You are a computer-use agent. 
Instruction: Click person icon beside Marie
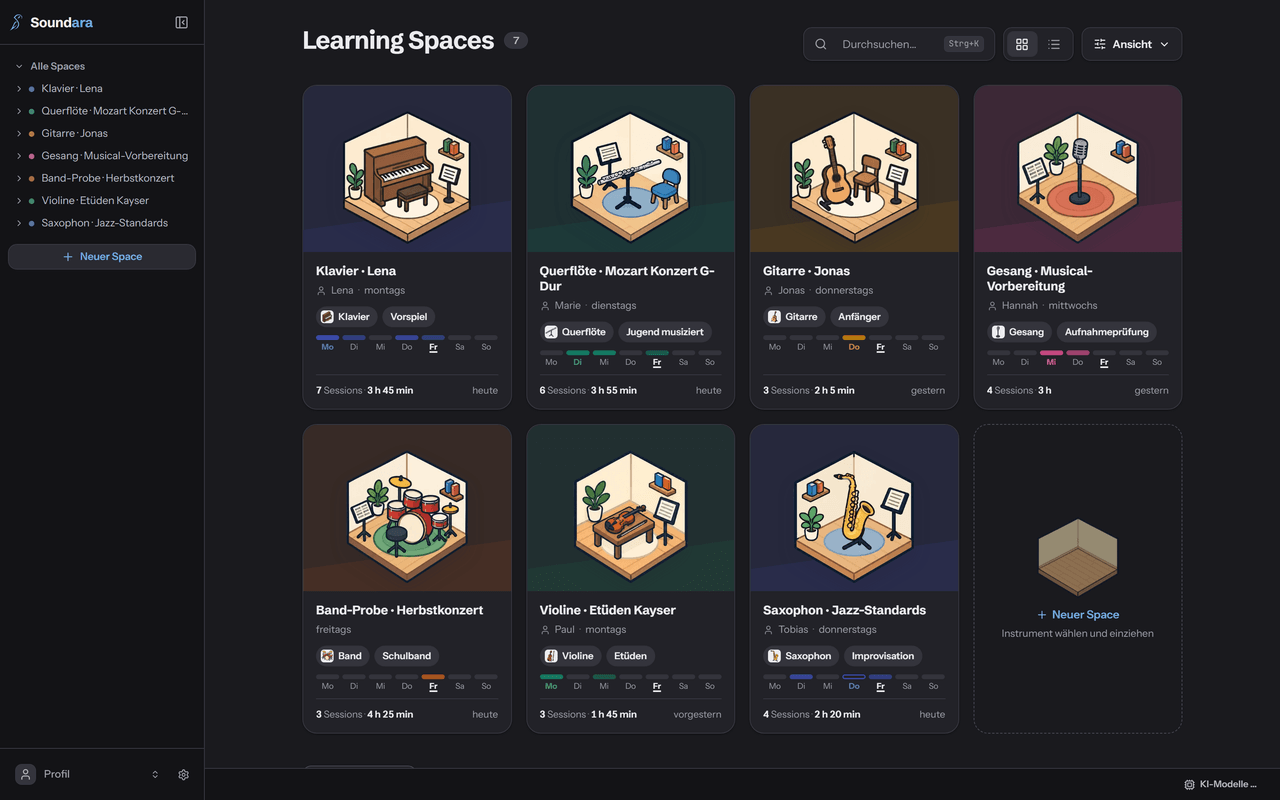pos(545,306)
